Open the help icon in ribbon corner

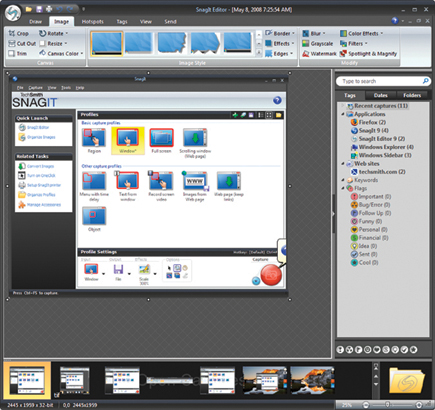(x=395, y=21)
